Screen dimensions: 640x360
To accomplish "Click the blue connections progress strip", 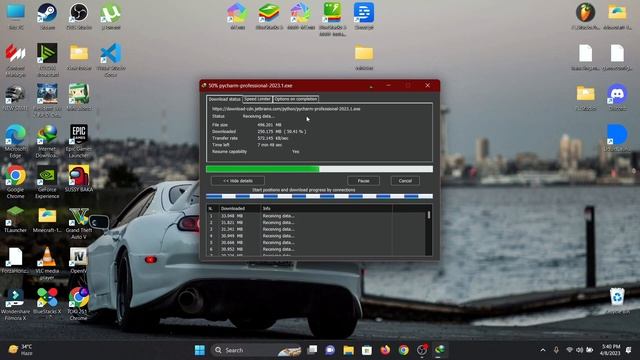I will (x=319, y=196).
